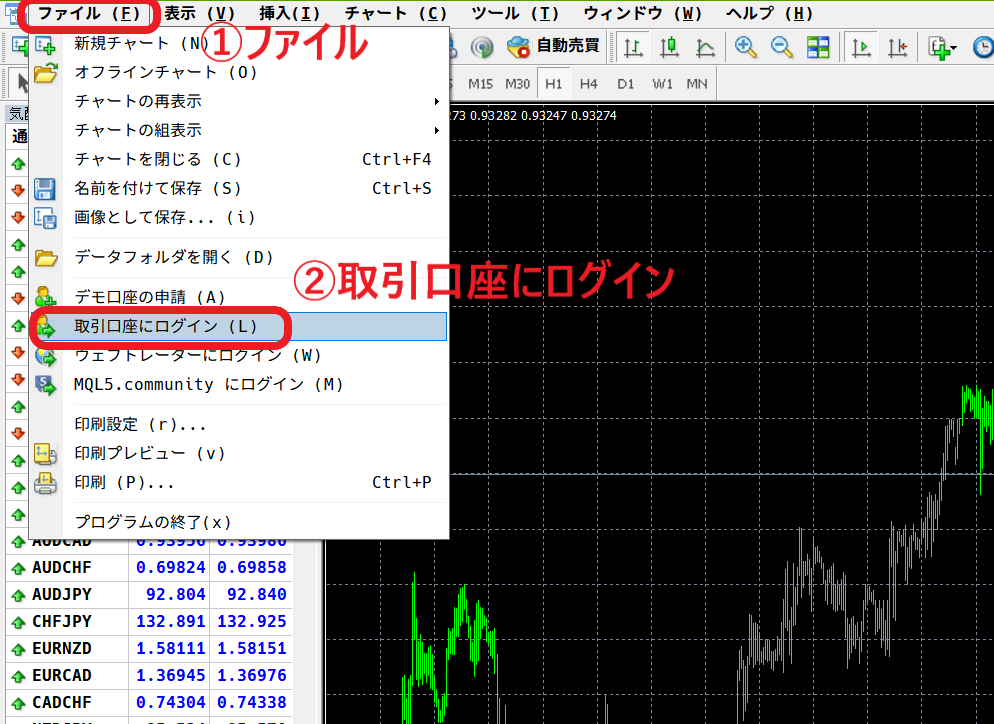Click the bar chart toolbar icon

[633, 47]
